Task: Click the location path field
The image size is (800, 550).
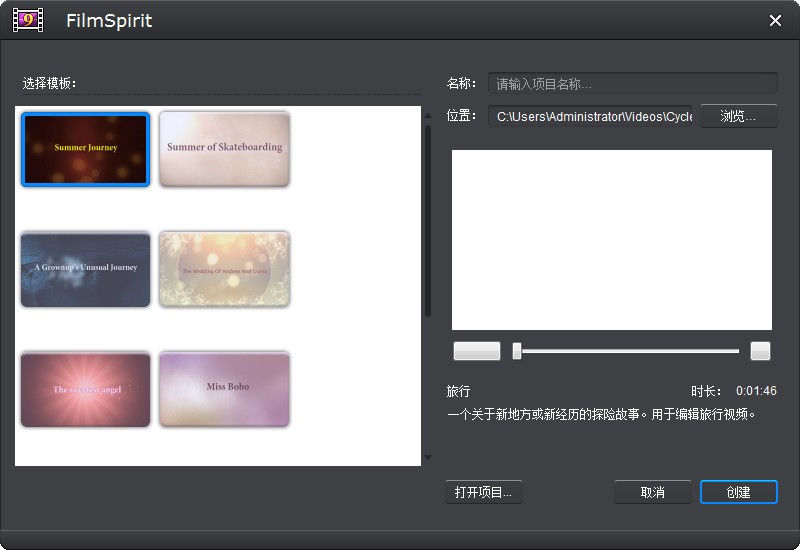Action: [x=590, y=116]
